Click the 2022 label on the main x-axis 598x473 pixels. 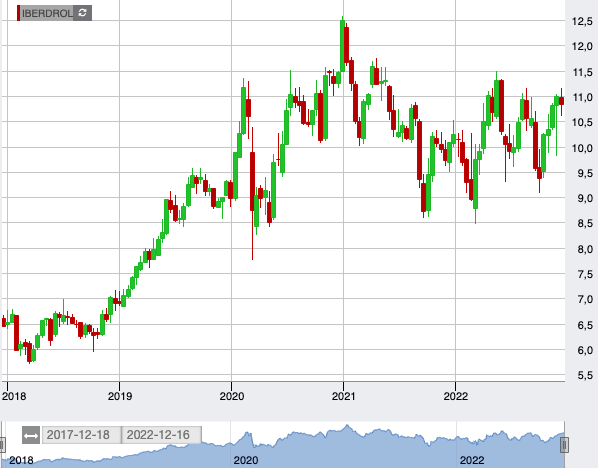tap(455, 396)
